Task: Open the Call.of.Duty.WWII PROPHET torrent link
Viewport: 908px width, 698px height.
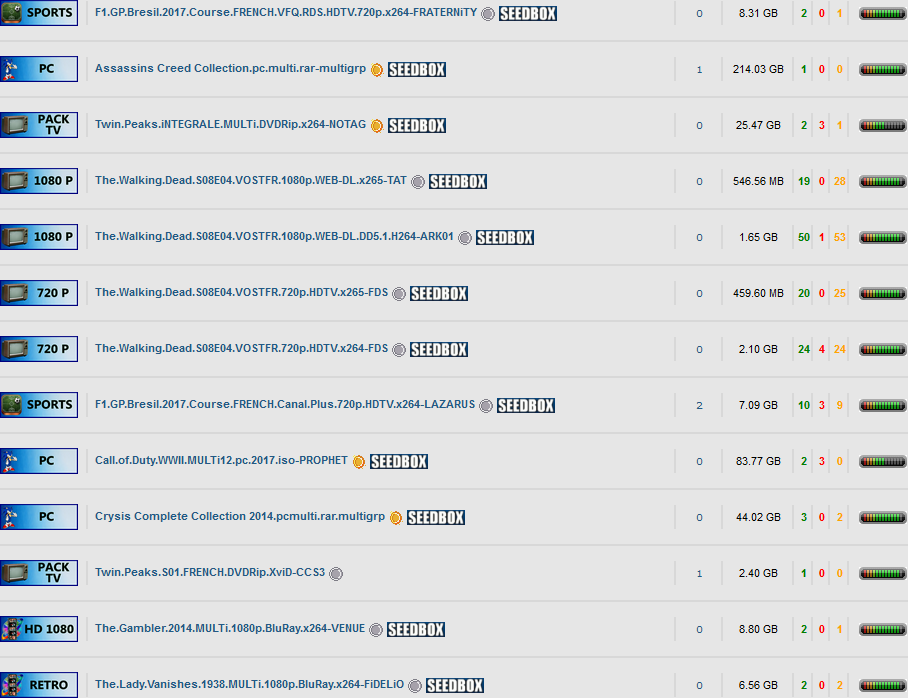Action: pos(221,461)
